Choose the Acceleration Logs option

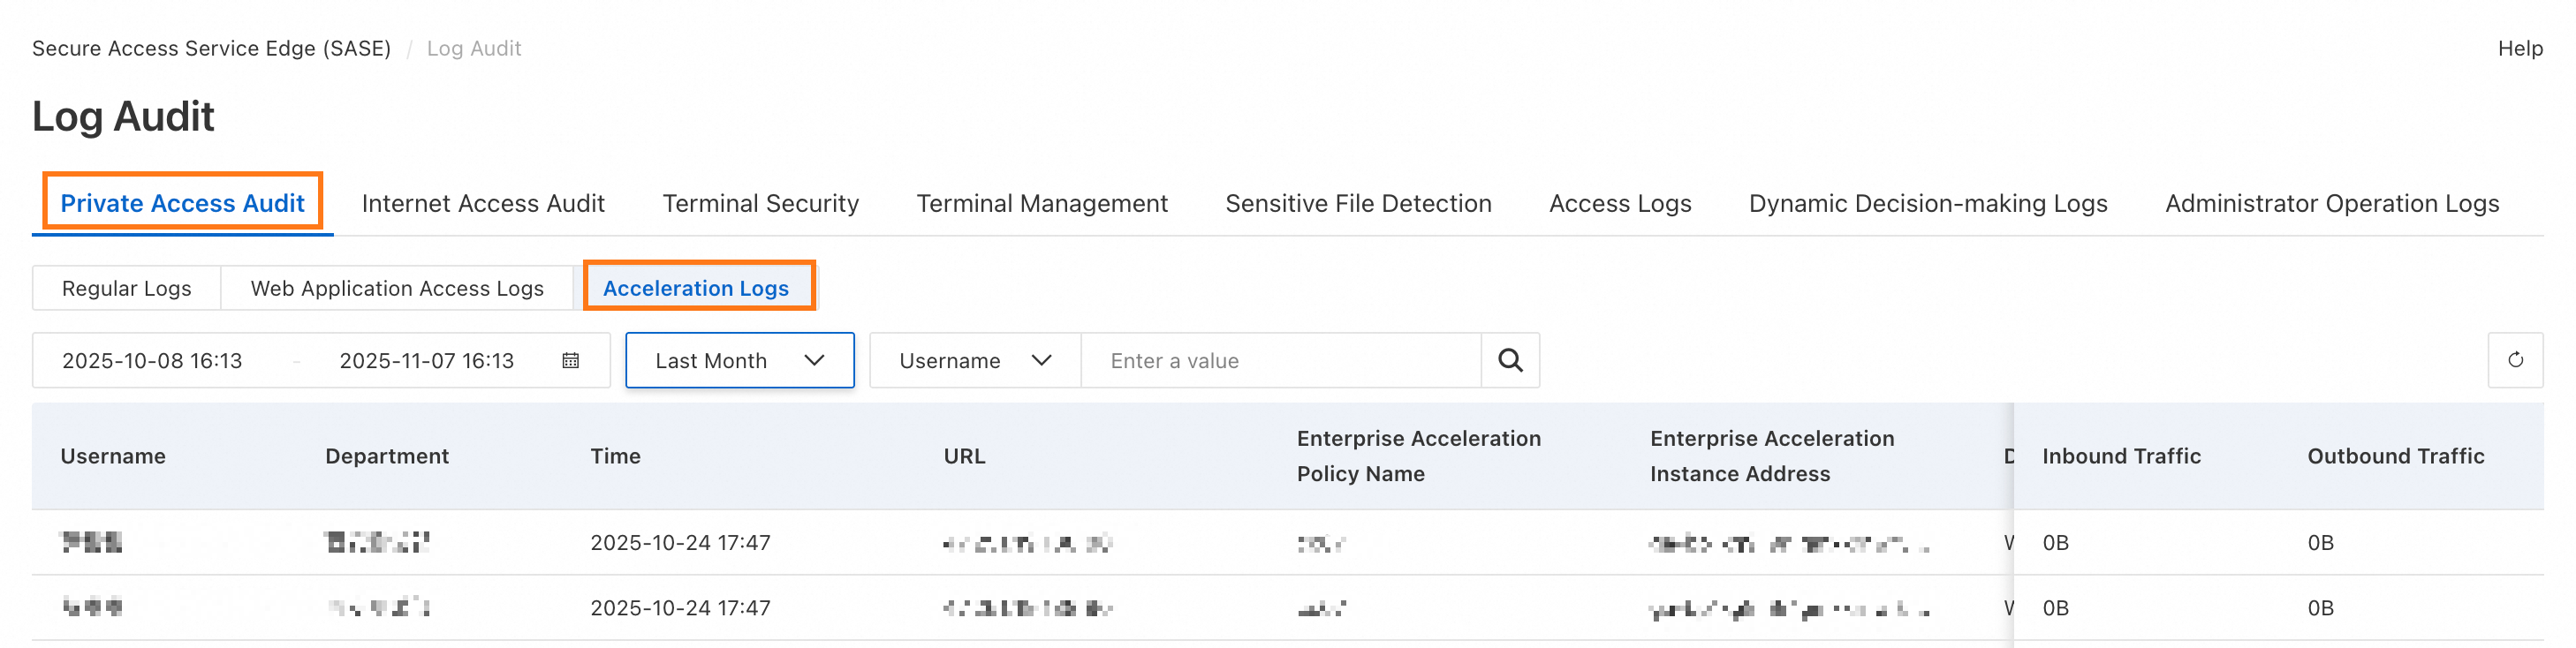point(696,288)
